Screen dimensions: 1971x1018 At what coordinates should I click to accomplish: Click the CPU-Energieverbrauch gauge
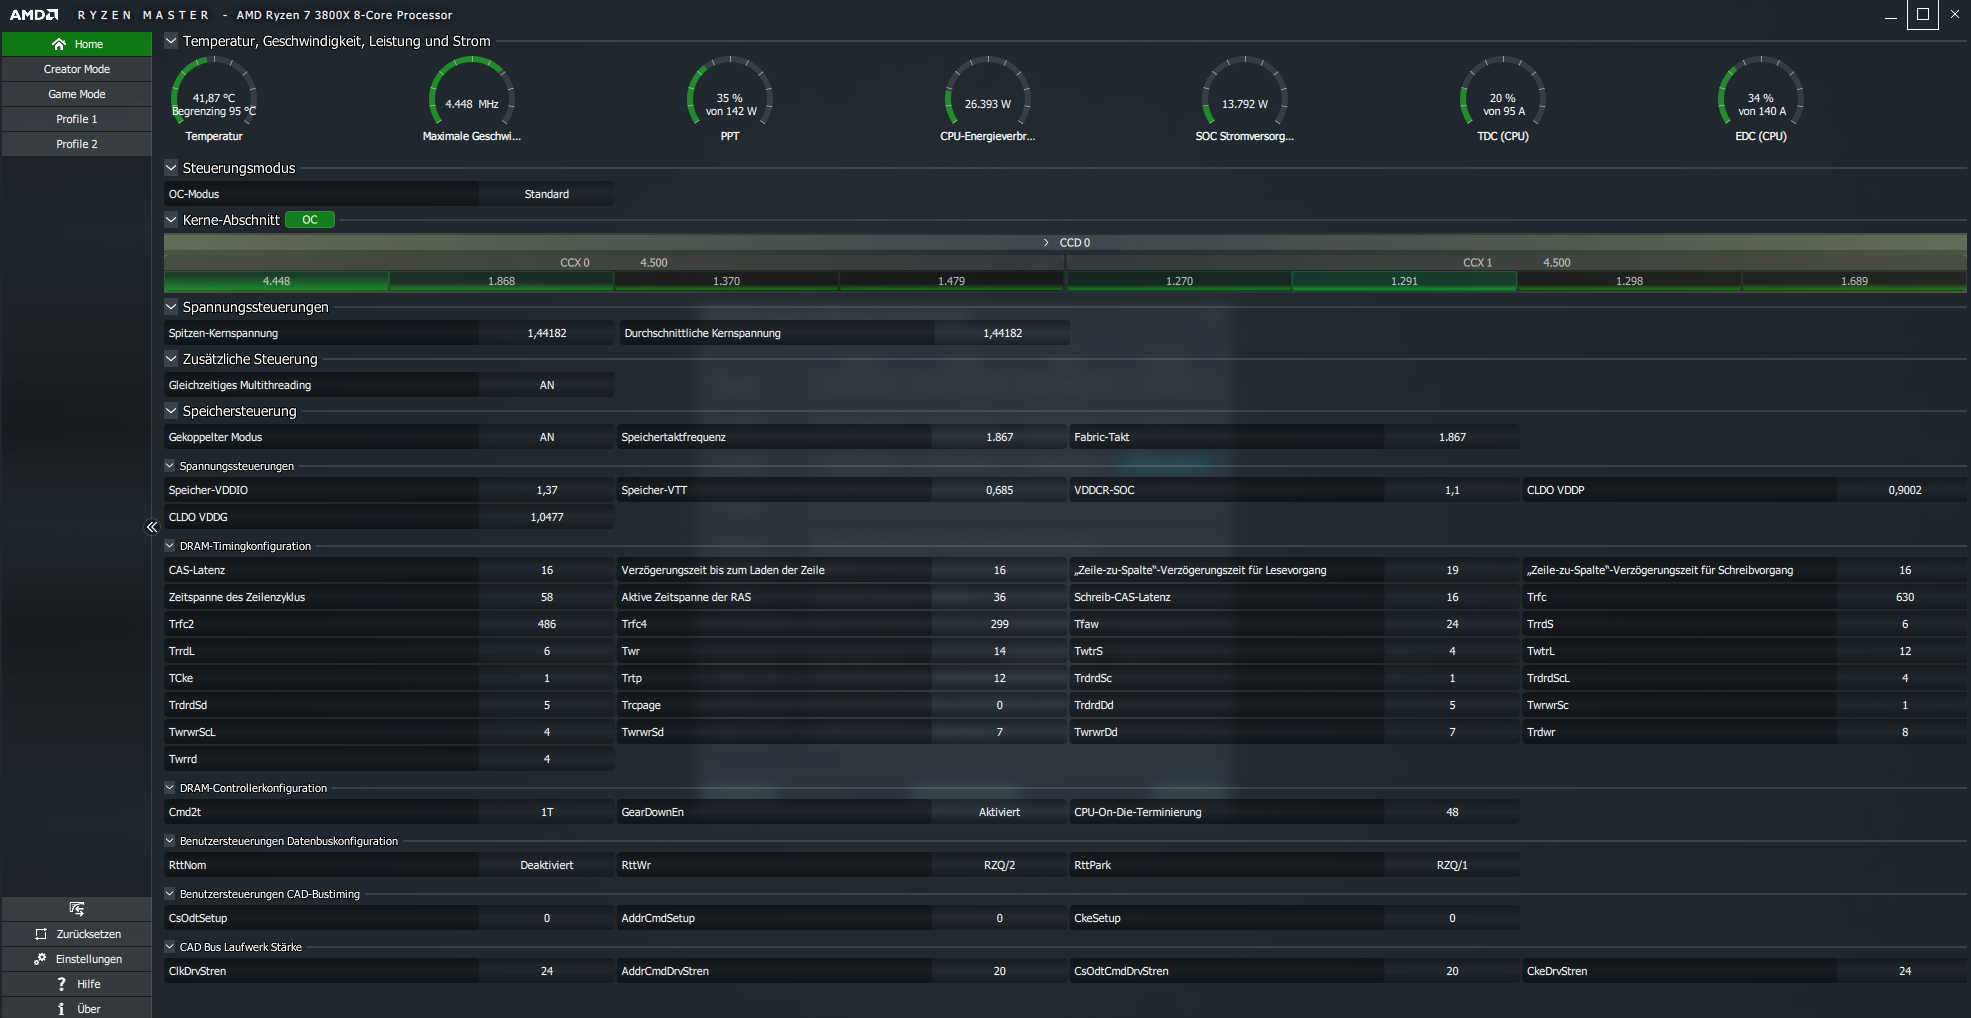pos(988,100)
